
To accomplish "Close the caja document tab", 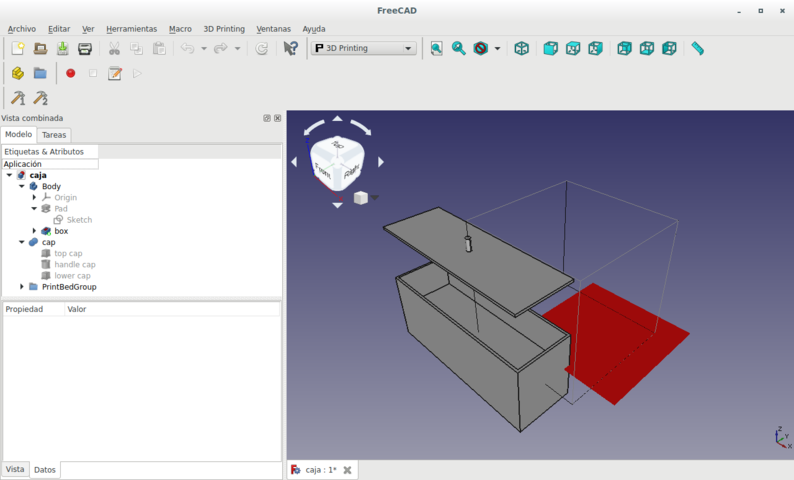I will coord(347,470).
